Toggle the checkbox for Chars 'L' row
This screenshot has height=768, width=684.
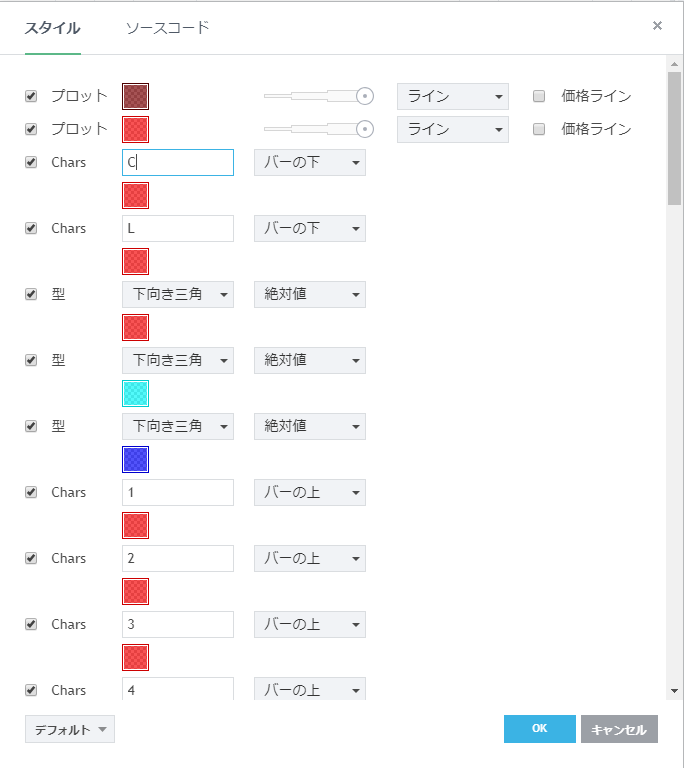pos(31,229)
